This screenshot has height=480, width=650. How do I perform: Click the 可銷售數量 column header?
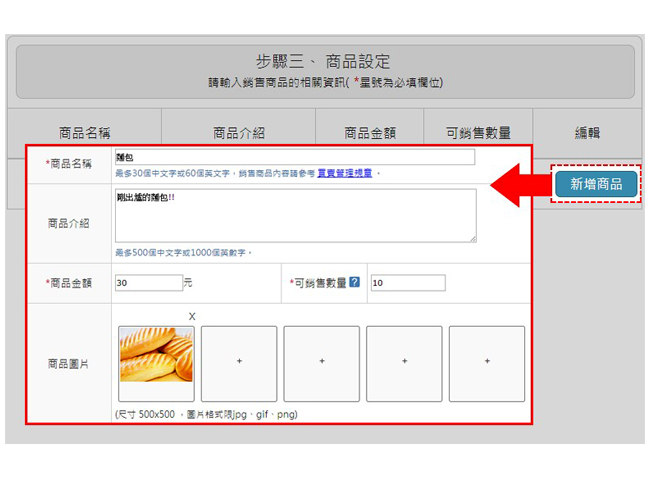(x=477, y=132)
